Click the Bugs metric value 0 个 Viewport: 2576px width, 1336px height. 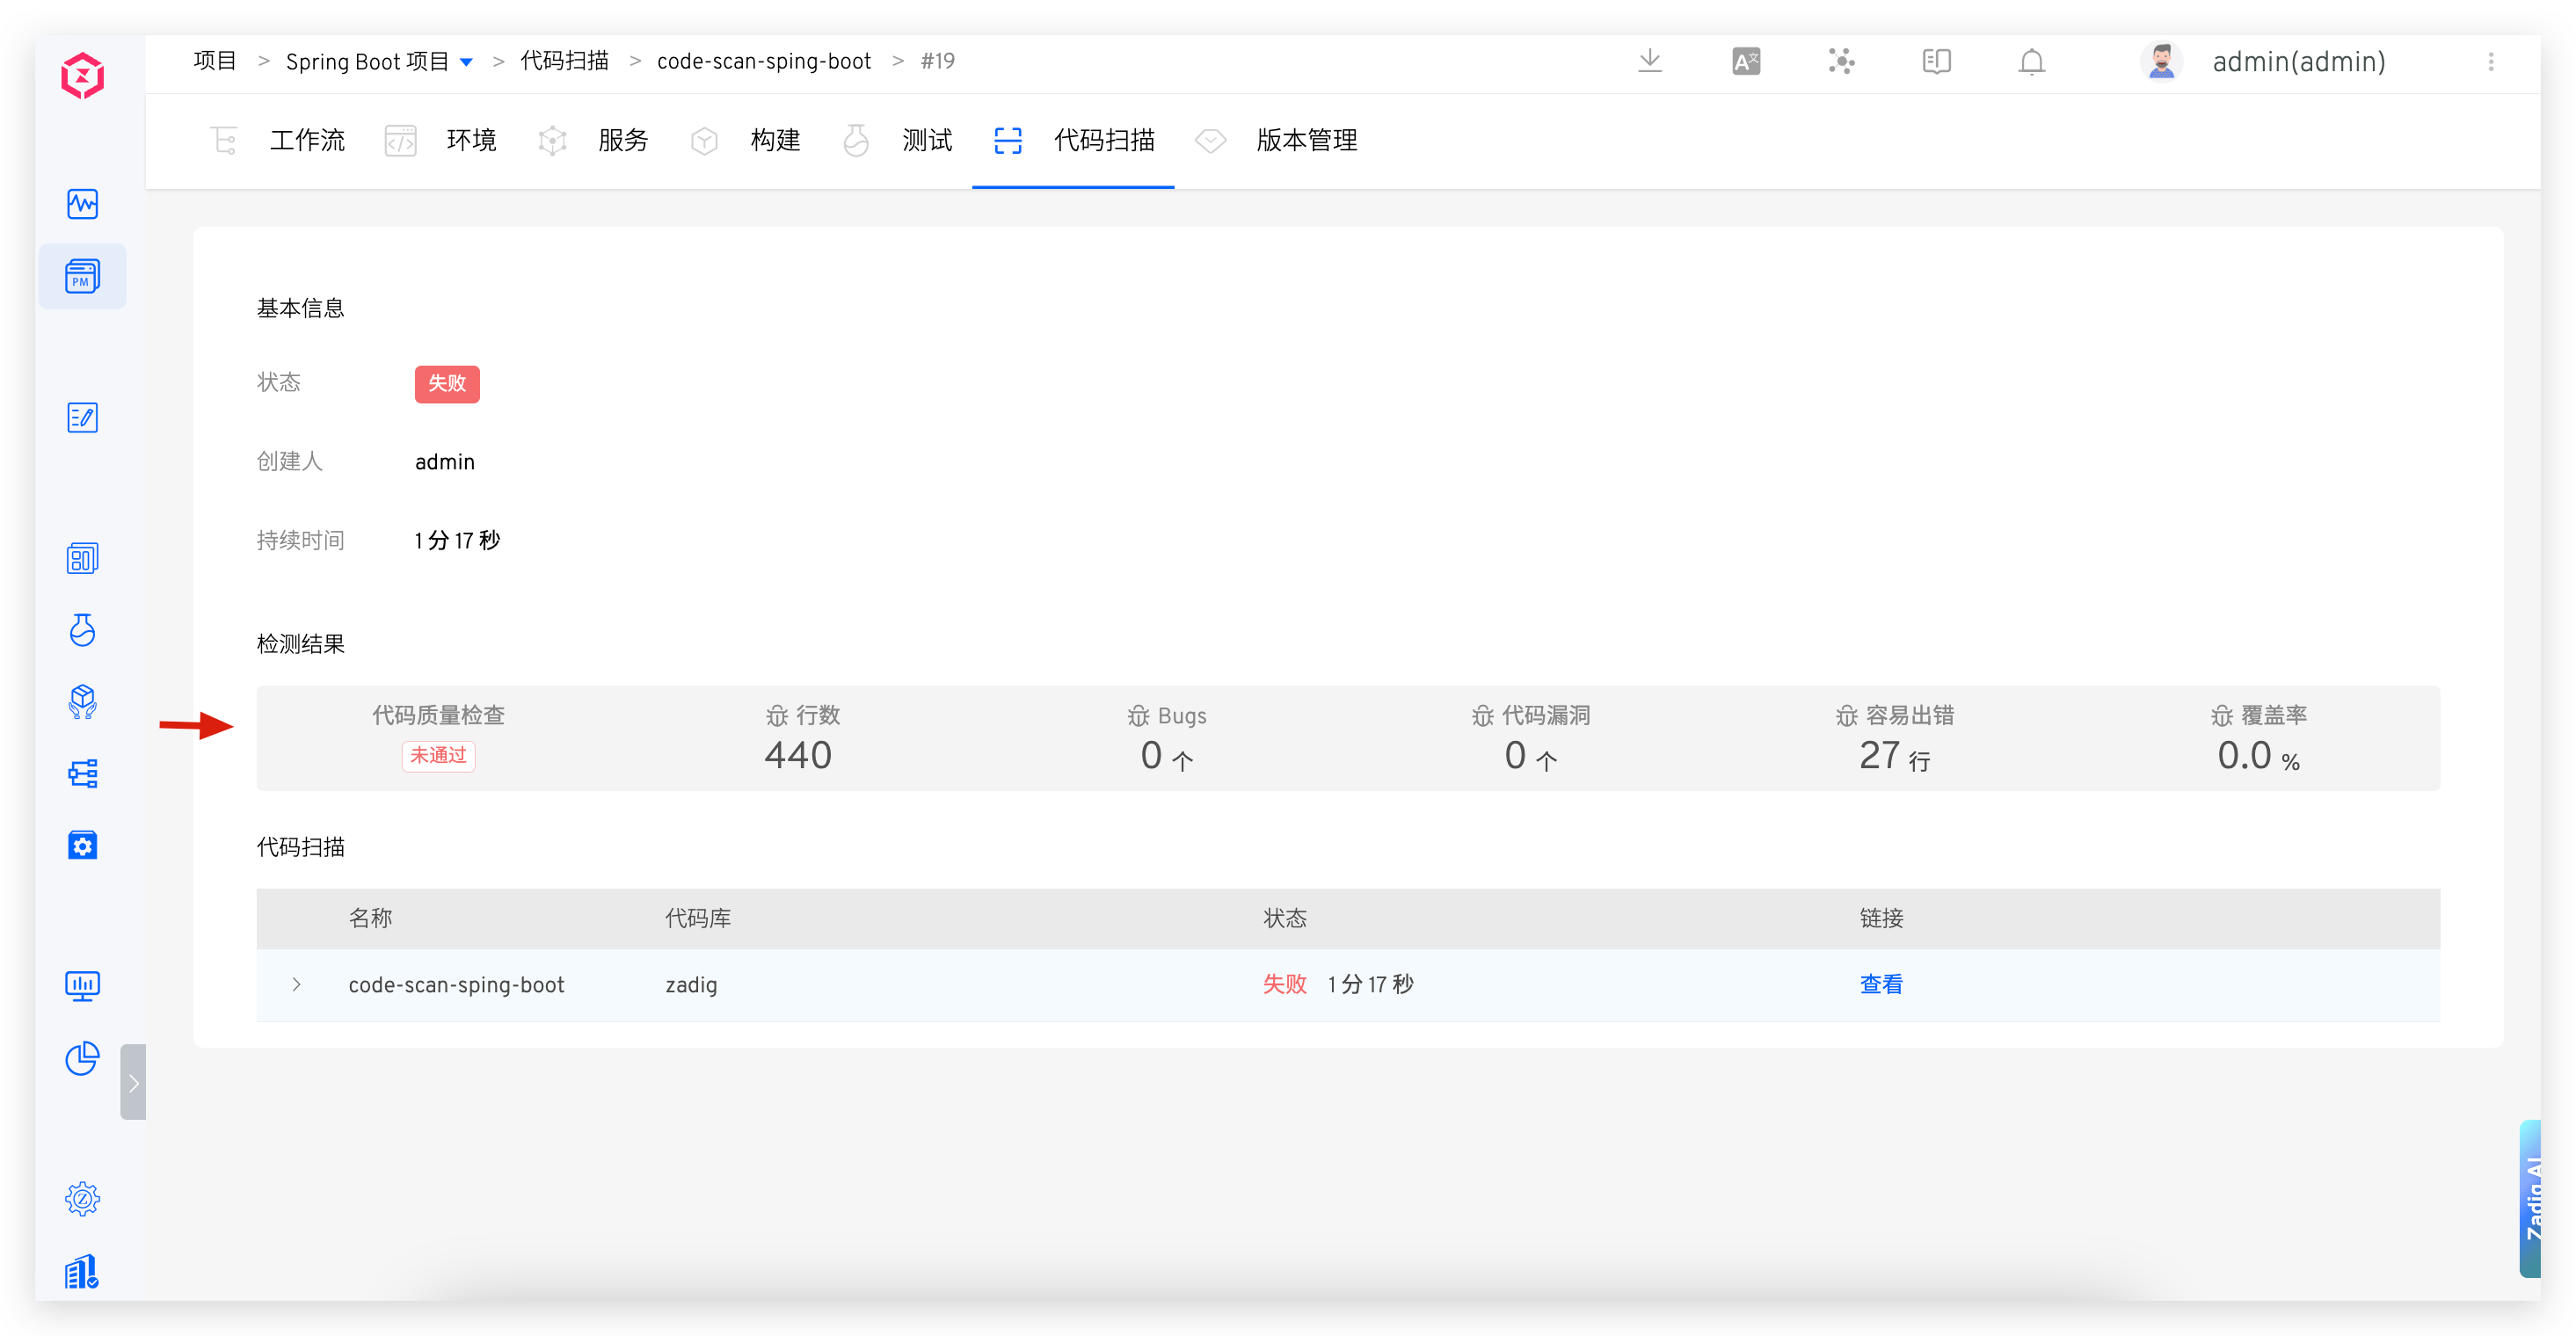click(x=1166, y=756)
